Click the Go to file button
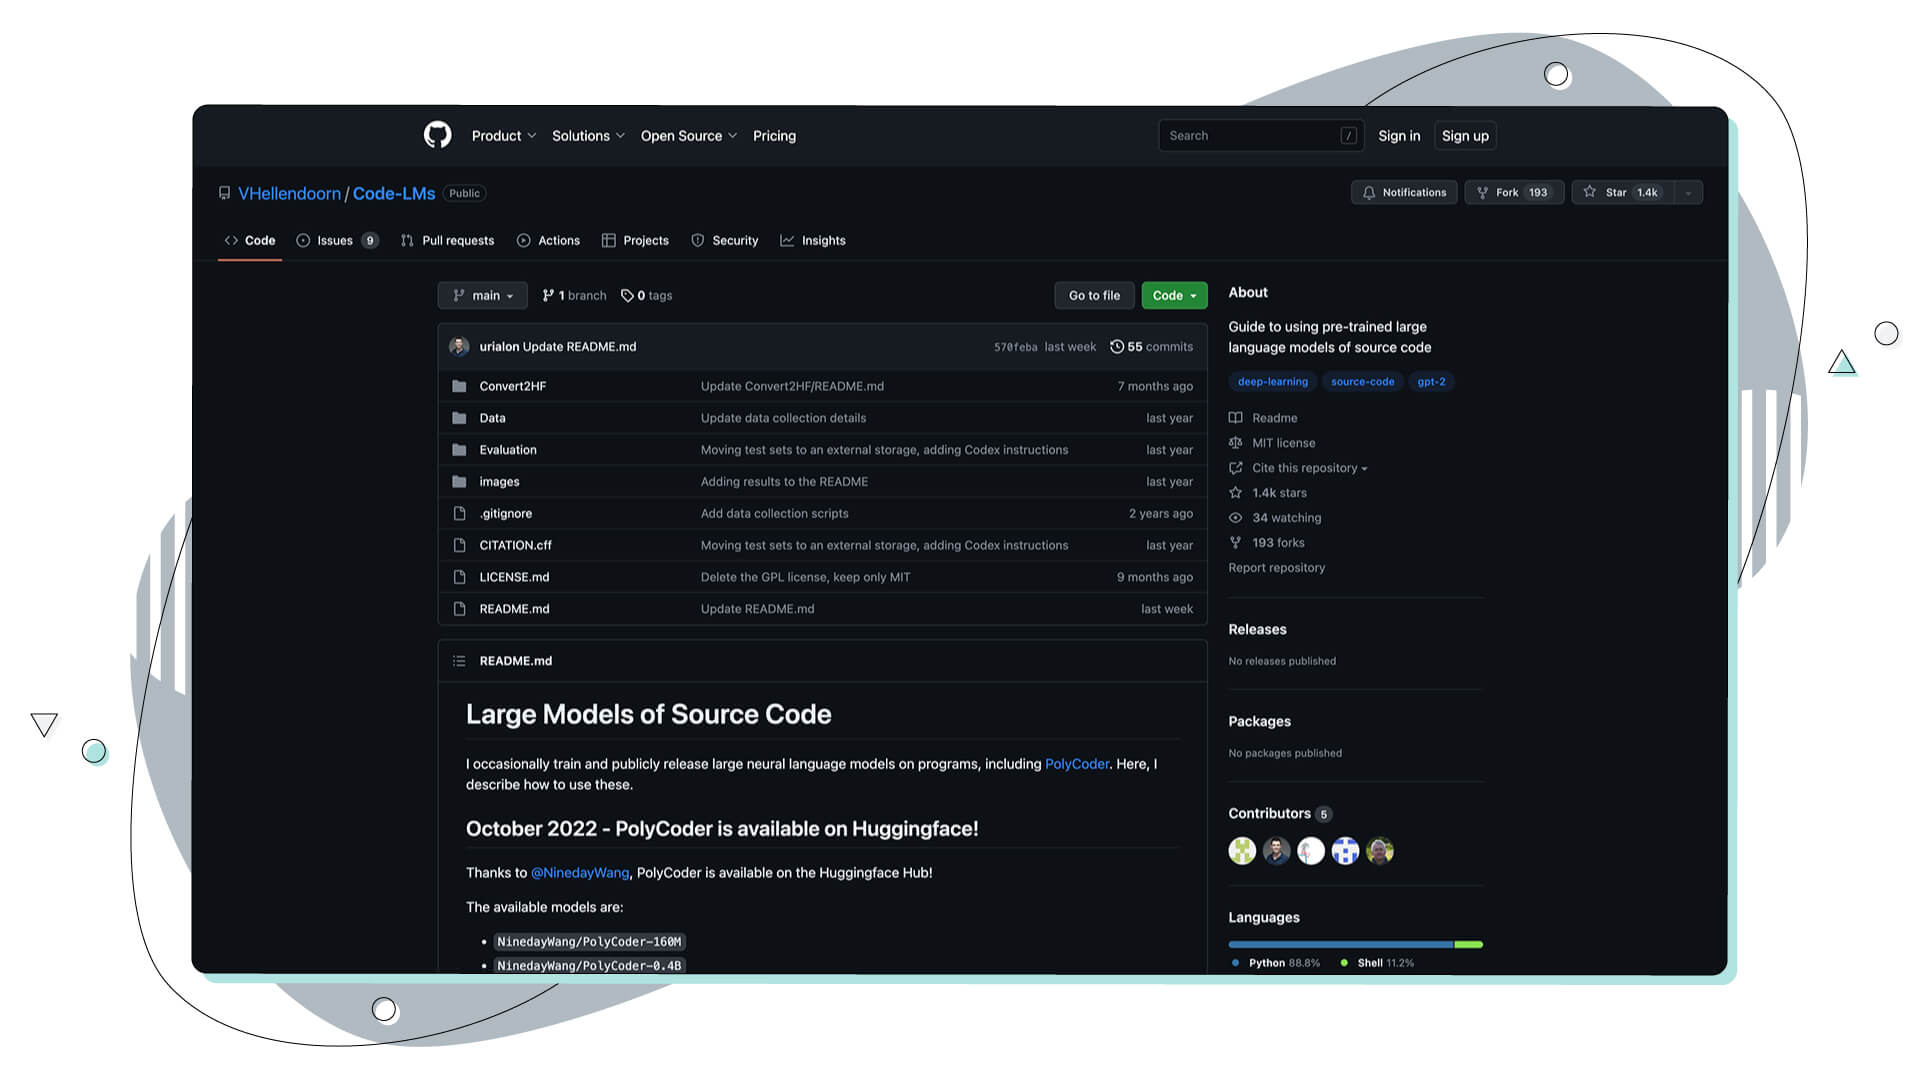The height and width of the screenshot is (1080, 1920). [1093, 295]
